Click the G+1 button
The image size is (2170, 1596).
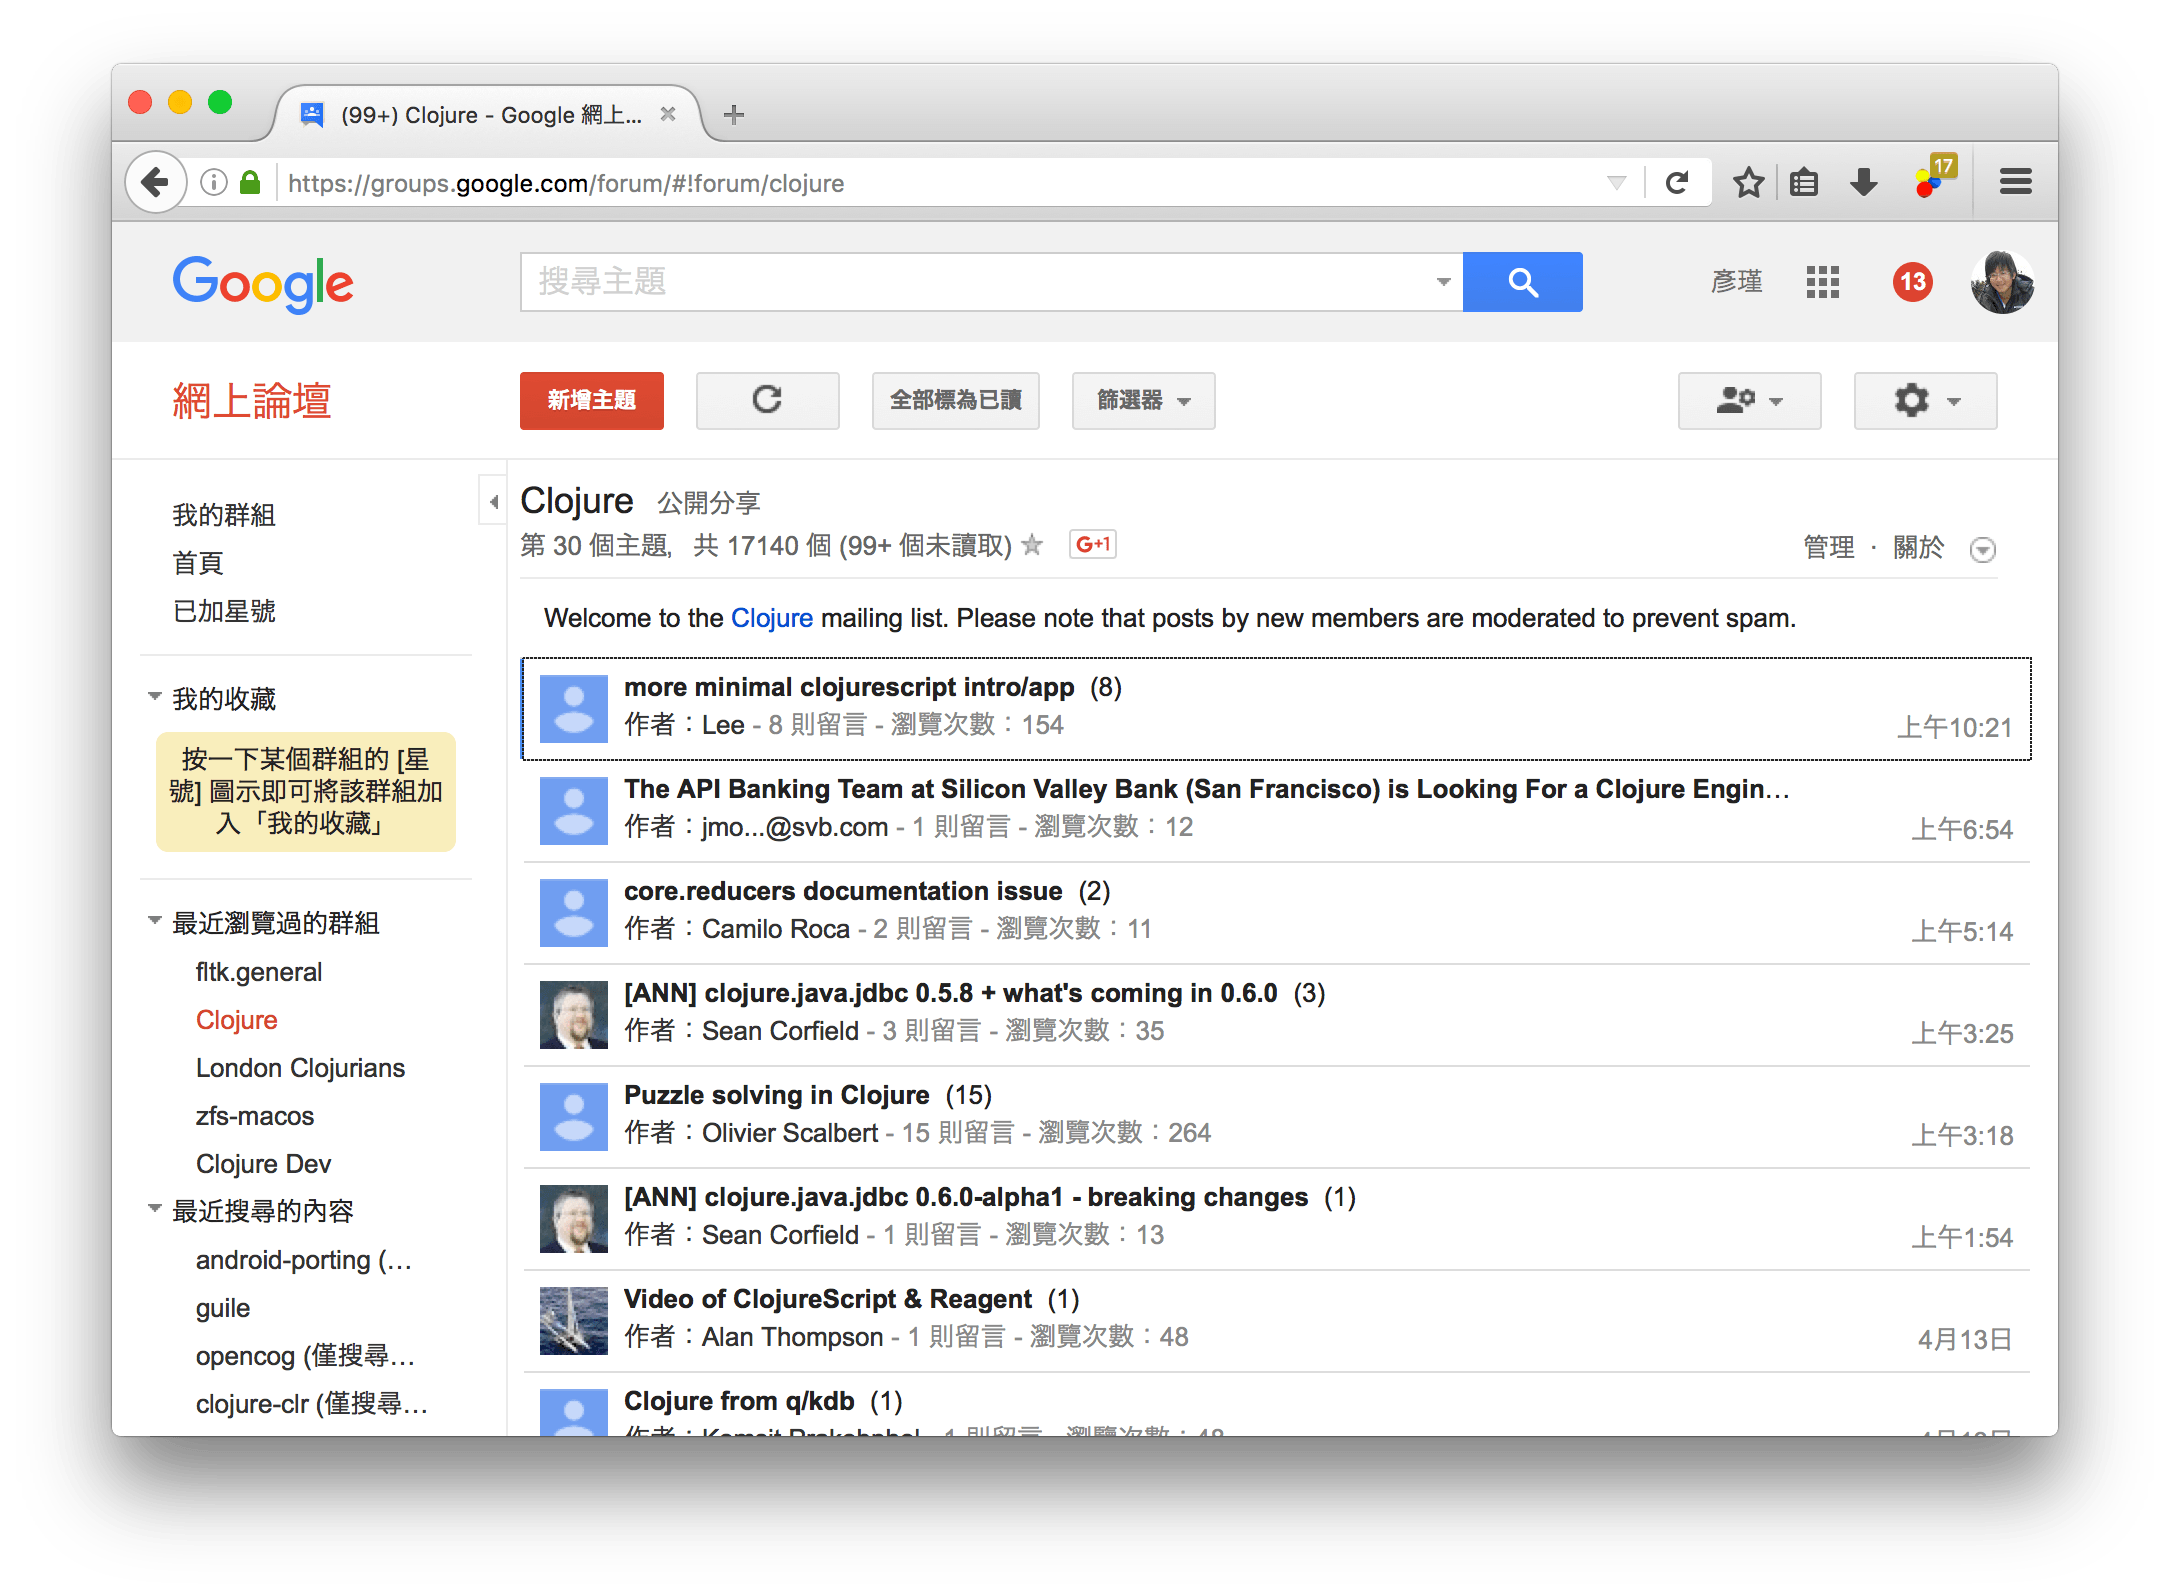click(1092, 545)
